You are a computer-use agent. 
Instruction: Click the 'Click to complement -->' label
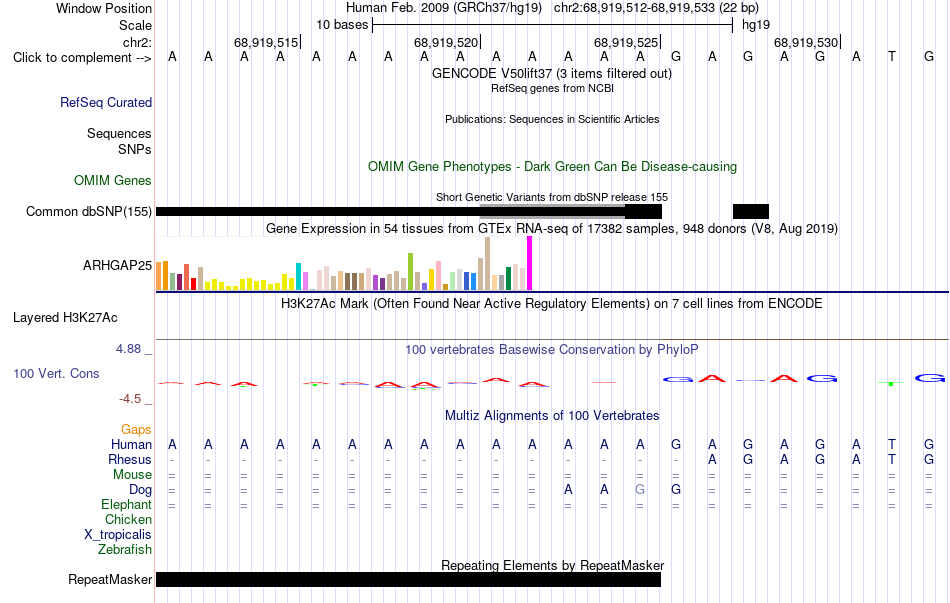(82, 58)
